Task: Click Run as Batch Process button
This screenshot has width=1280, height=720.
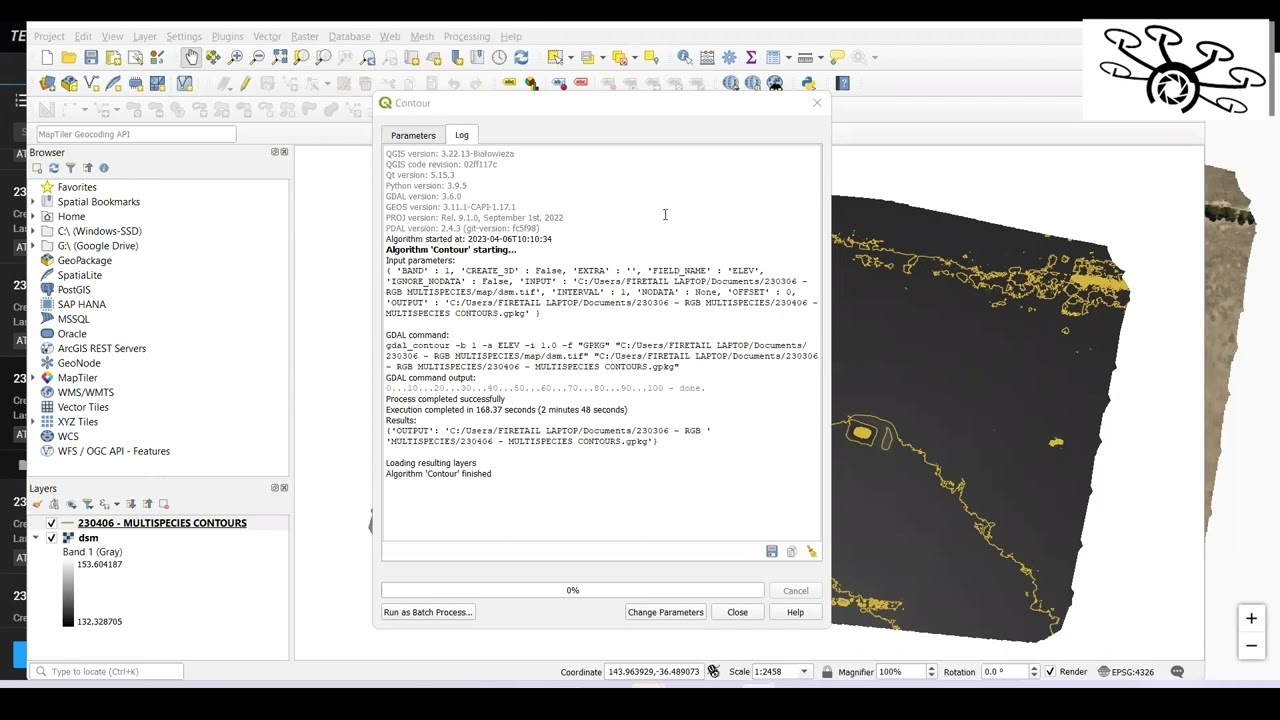Action: 428,612
